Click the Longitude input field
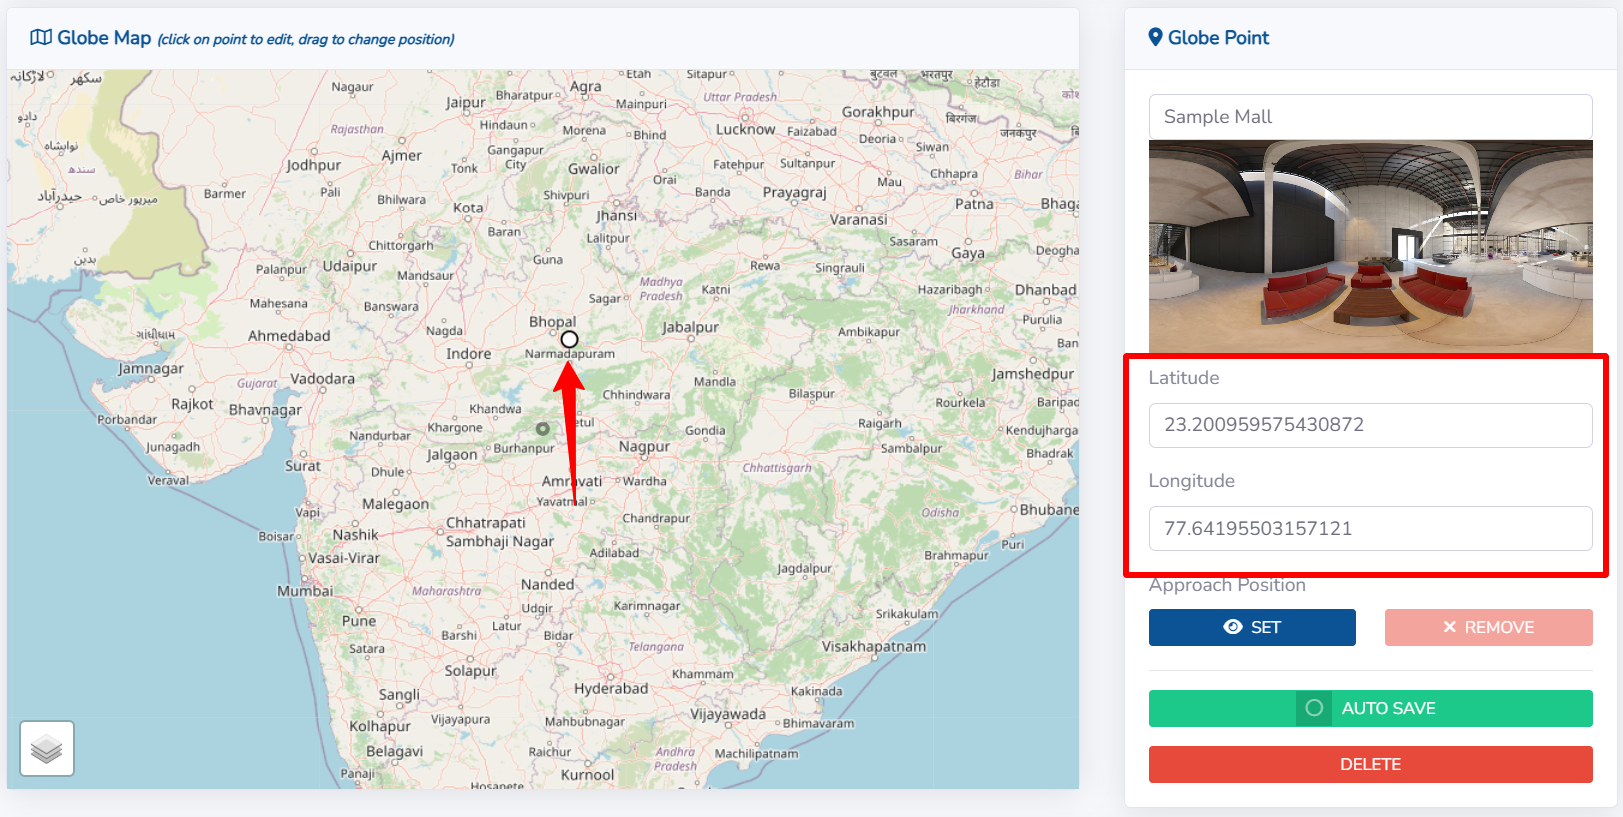Viewport: 1623px width, 817px height. pos(1370,528)
